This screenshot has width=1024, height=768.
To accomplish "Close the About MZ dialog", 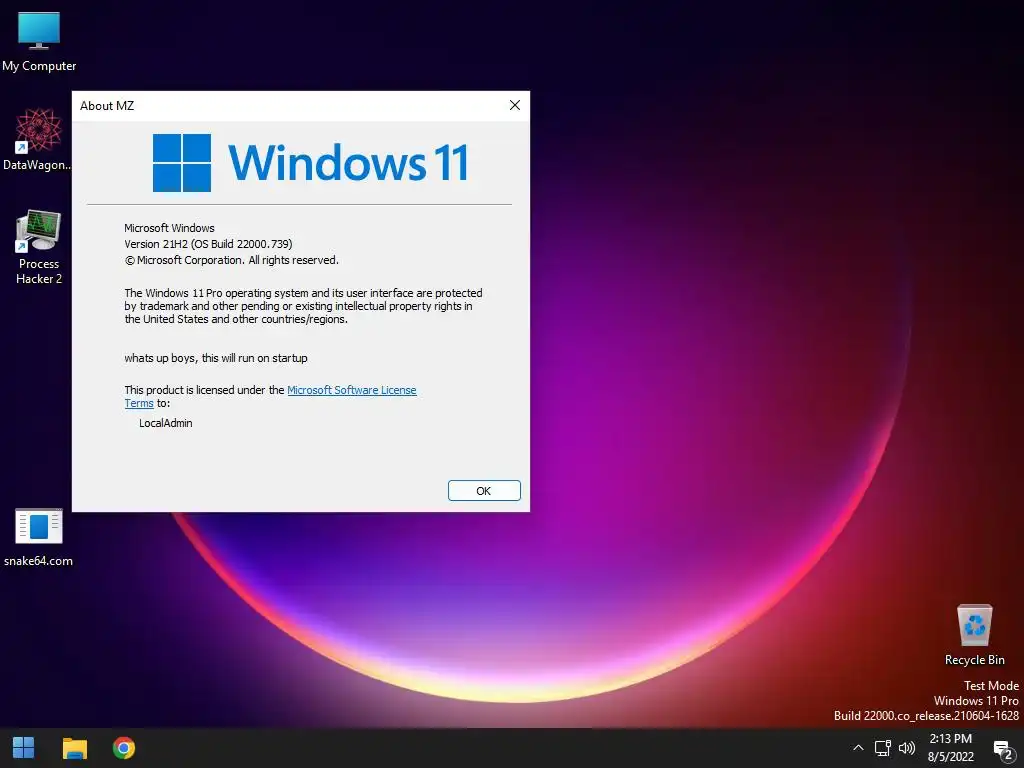I will (515, 105).
